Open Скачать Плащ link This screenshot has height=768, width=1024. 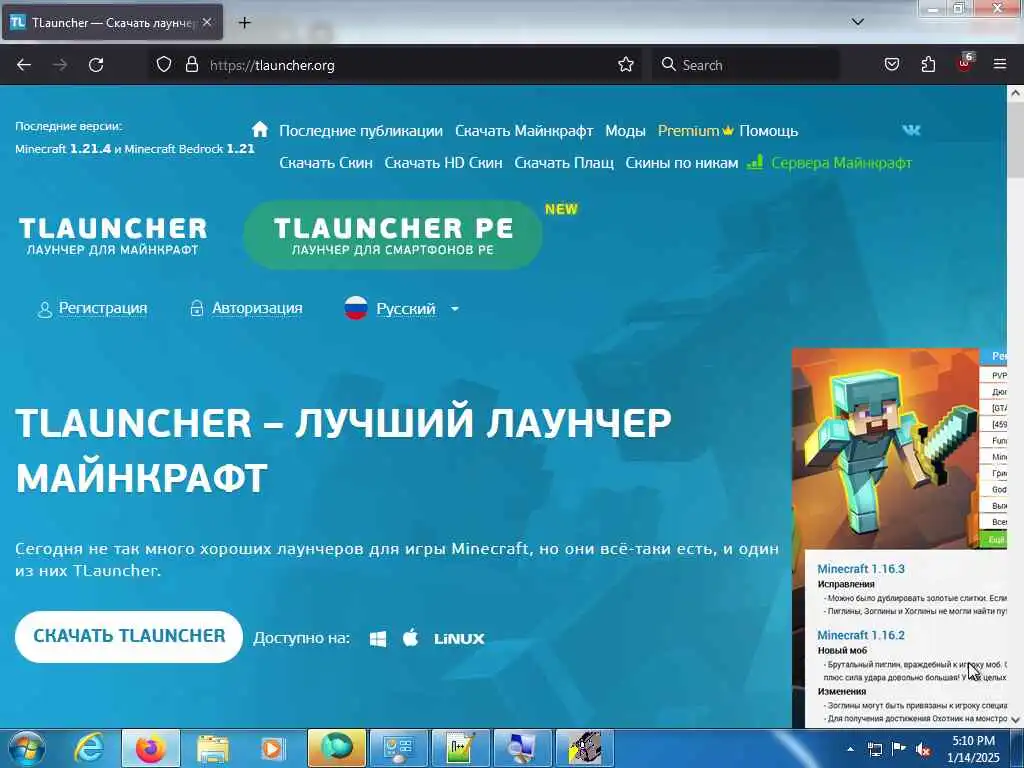click(564, 163)
